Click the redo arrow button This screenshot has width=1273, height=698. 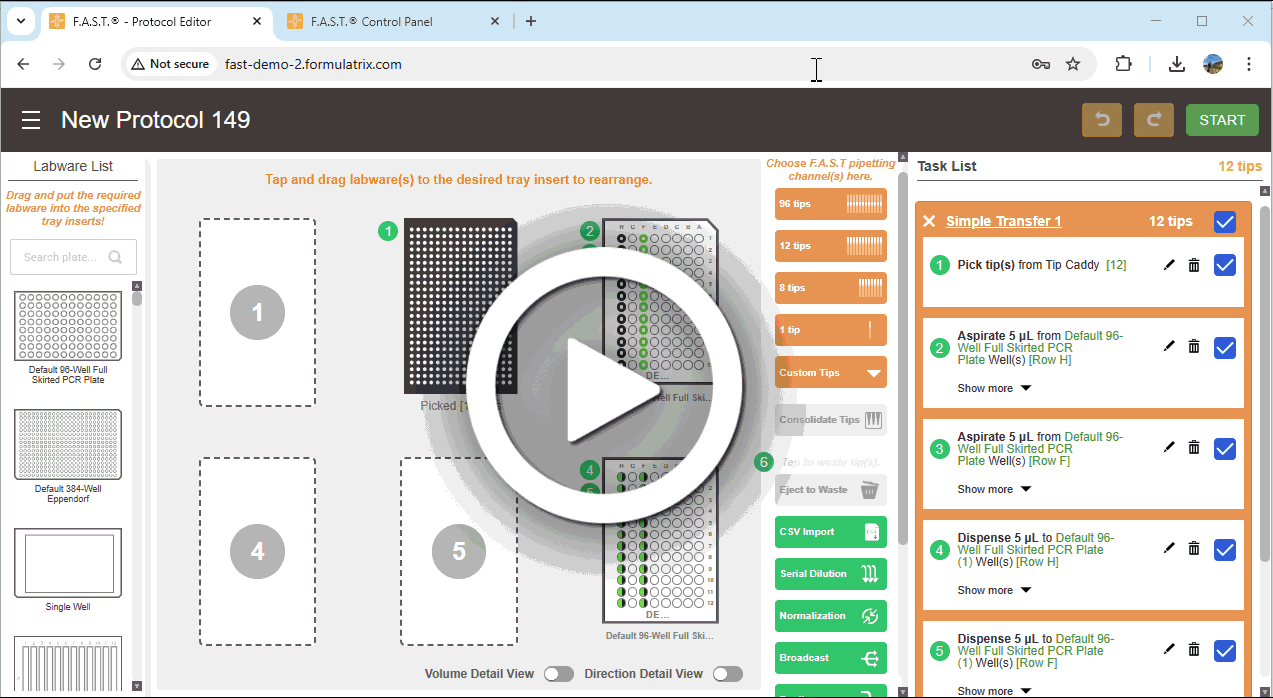1154,120
